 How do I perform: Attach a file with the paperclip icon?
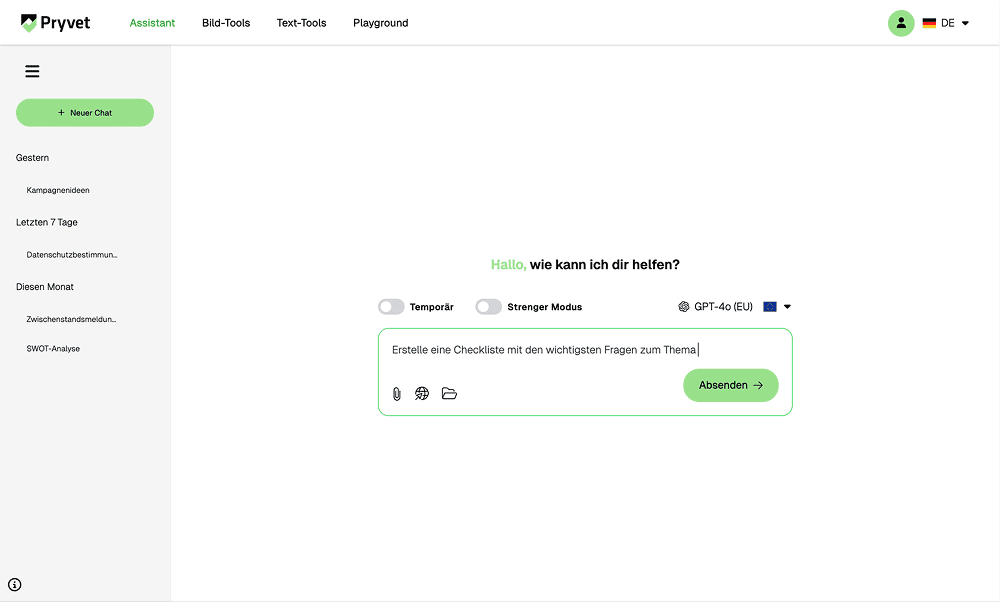coord(396,393)
